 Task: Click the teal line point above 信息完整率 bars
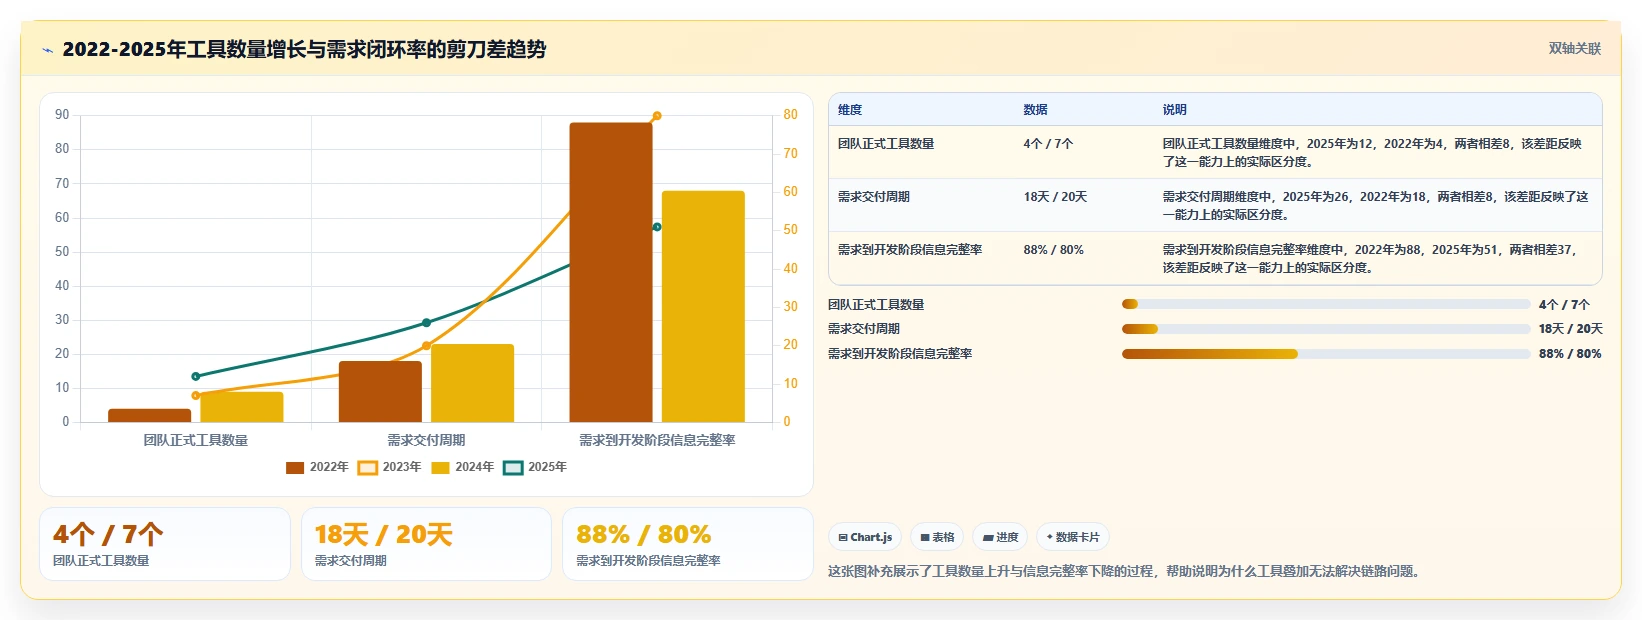[x=657, y=227]
